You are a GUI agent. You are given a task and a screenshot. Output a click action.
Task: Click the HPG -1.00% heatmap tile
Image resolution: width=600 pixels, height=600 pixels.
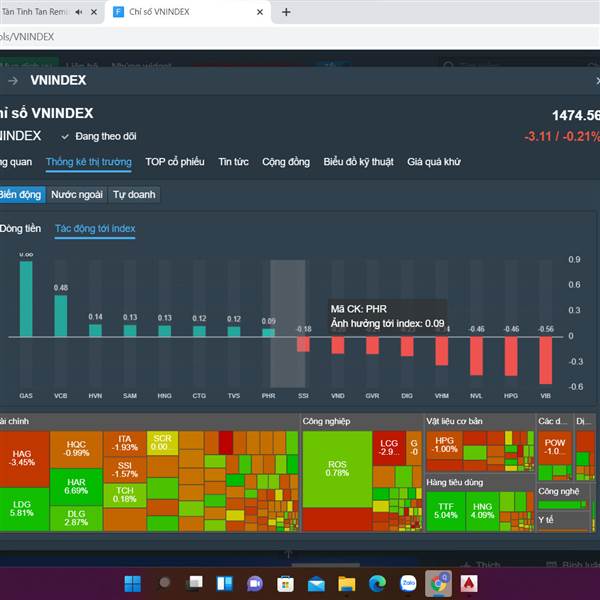[444, 445]
